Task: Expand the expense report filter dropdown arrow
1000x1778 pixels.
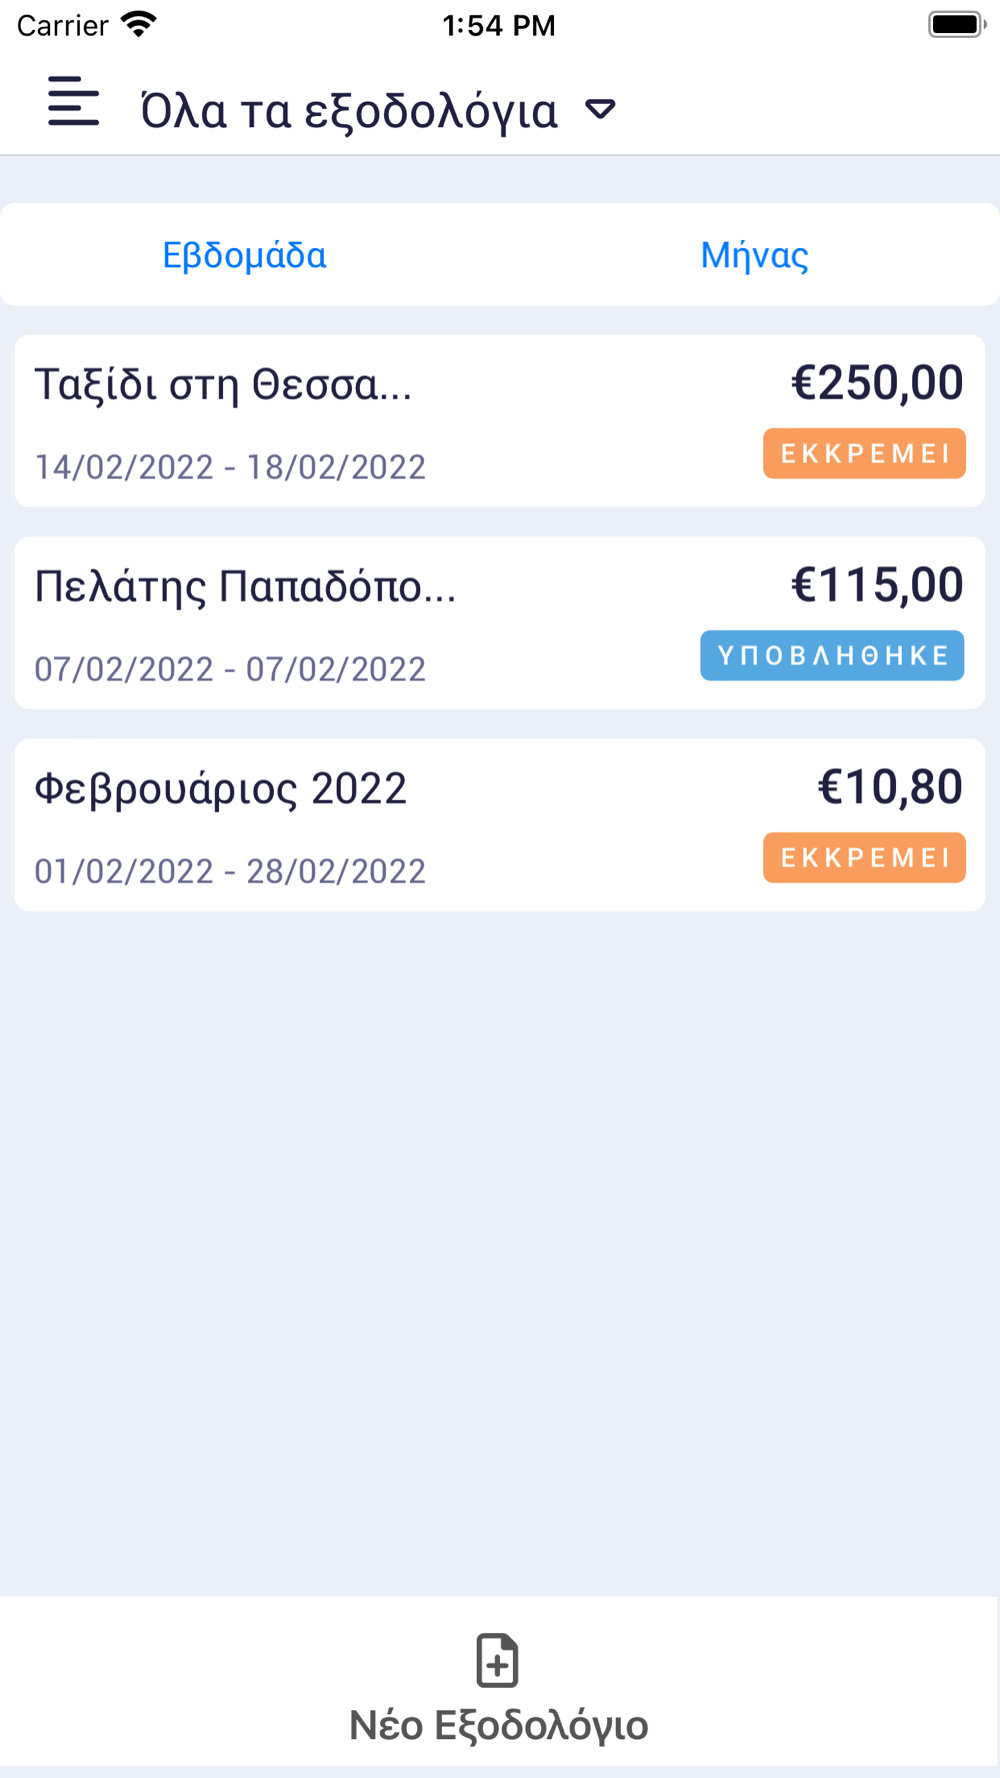Action: point(600,109)
